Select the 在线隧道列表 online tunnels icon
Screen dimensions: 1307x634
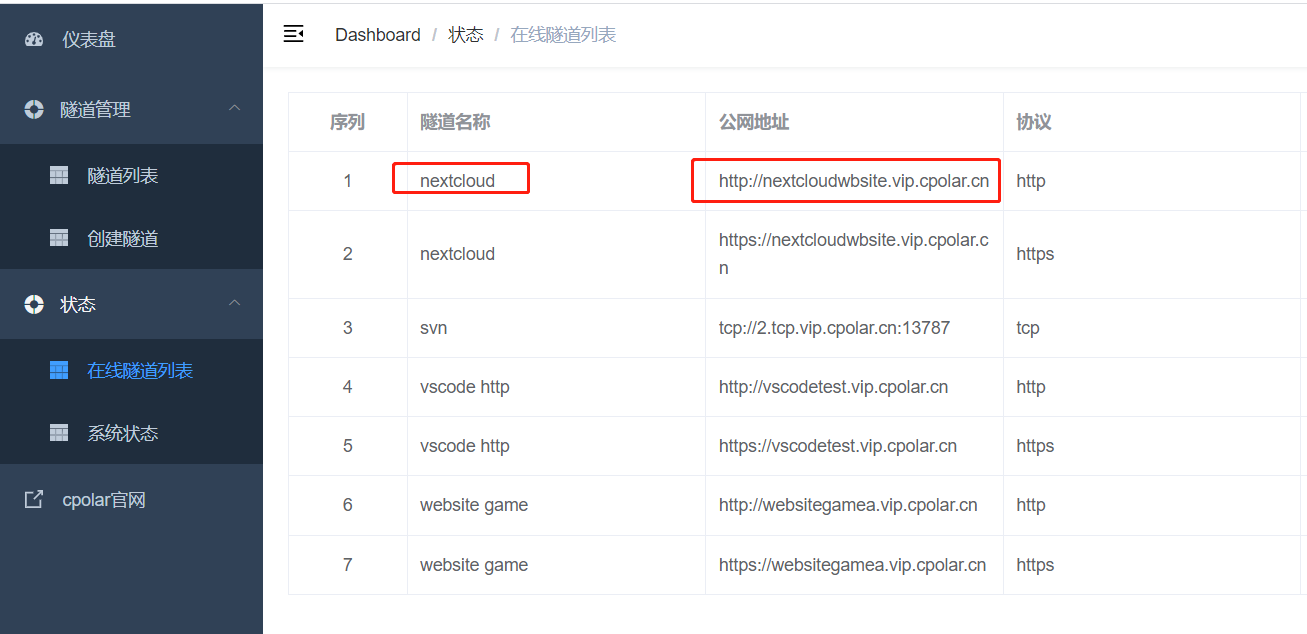click(x=58, y=369)
